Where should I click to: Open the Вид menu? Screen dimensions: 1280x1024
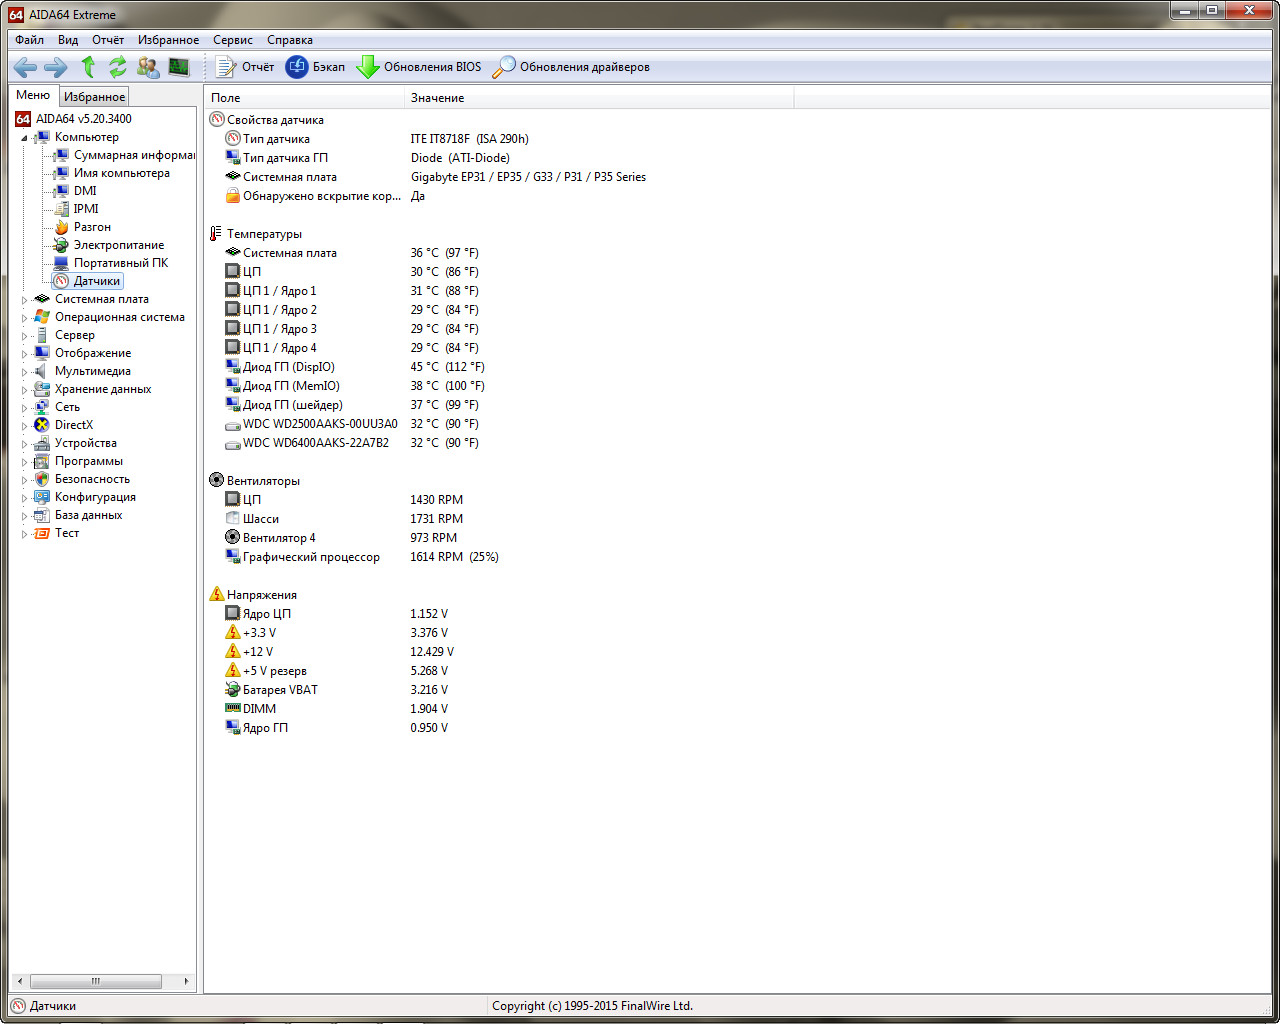68,40
